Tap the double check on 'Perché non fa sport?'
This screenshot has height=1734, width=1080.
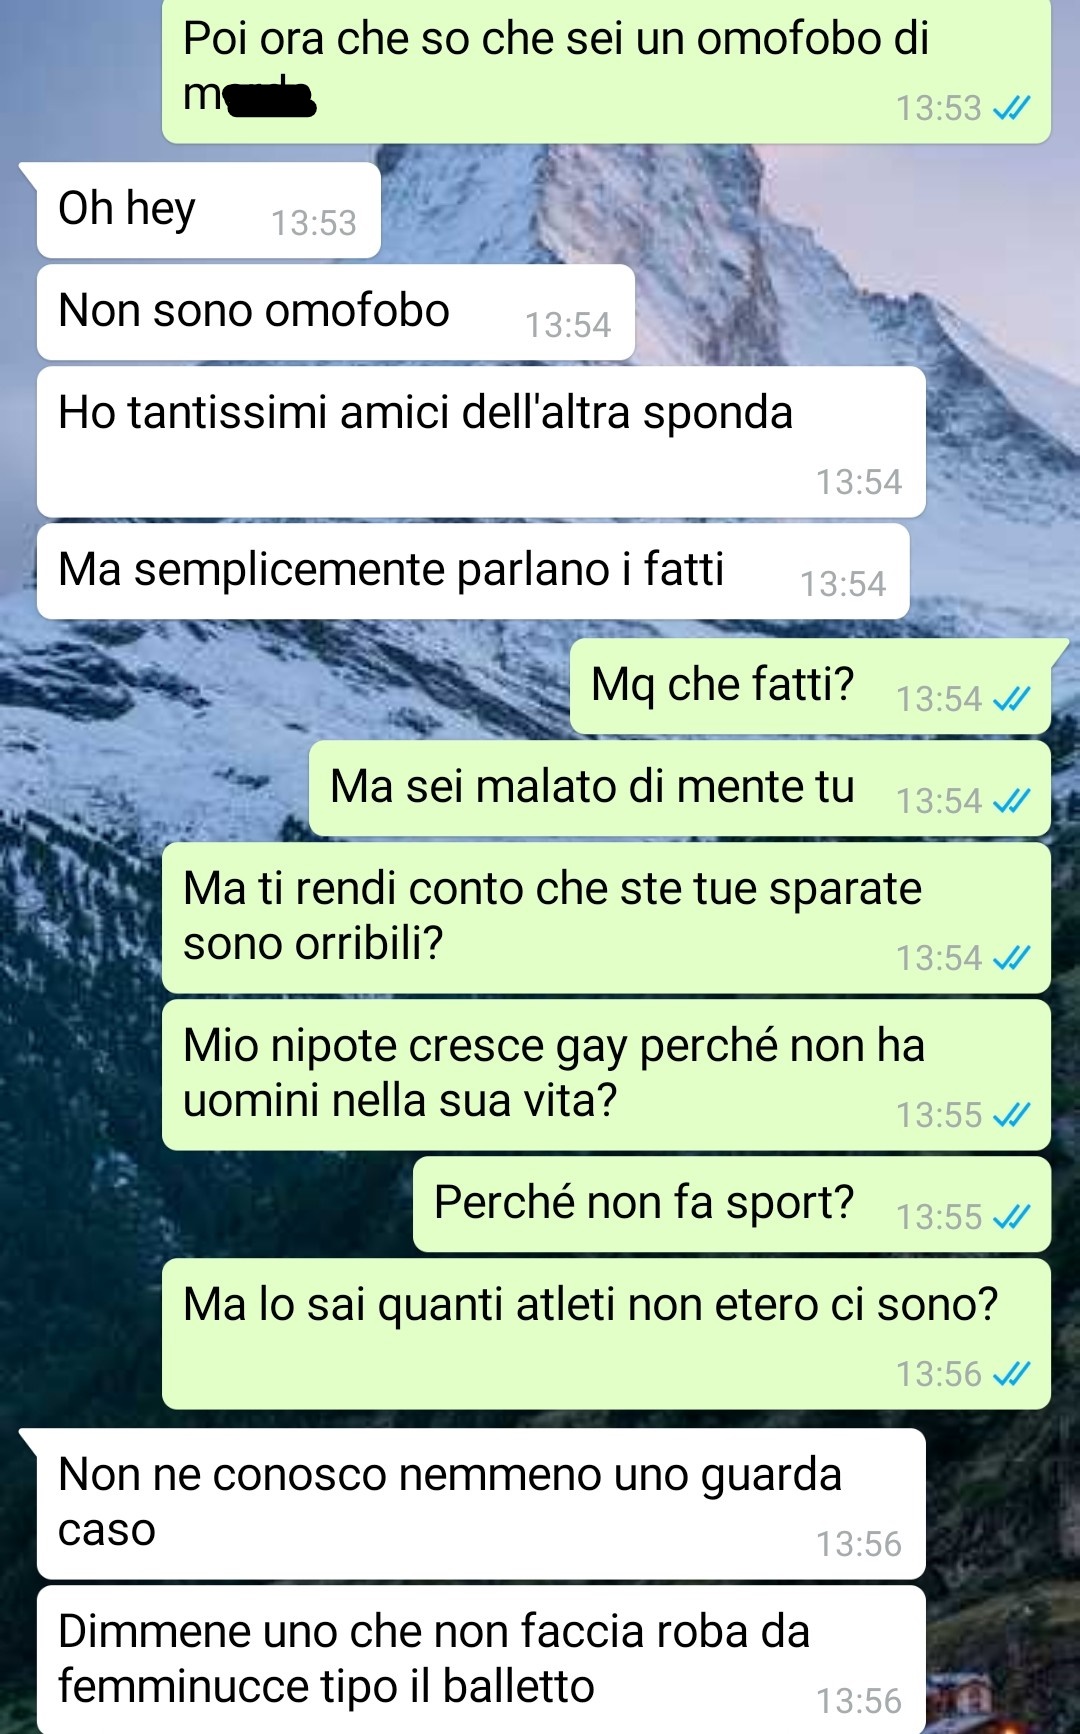tap(1011, 1216)
